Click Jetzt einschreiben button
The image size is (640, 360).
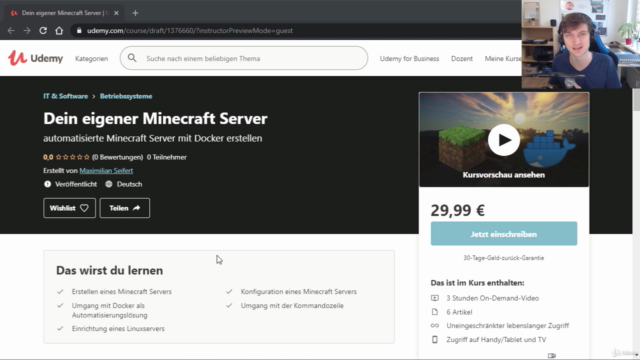(504, 234)
